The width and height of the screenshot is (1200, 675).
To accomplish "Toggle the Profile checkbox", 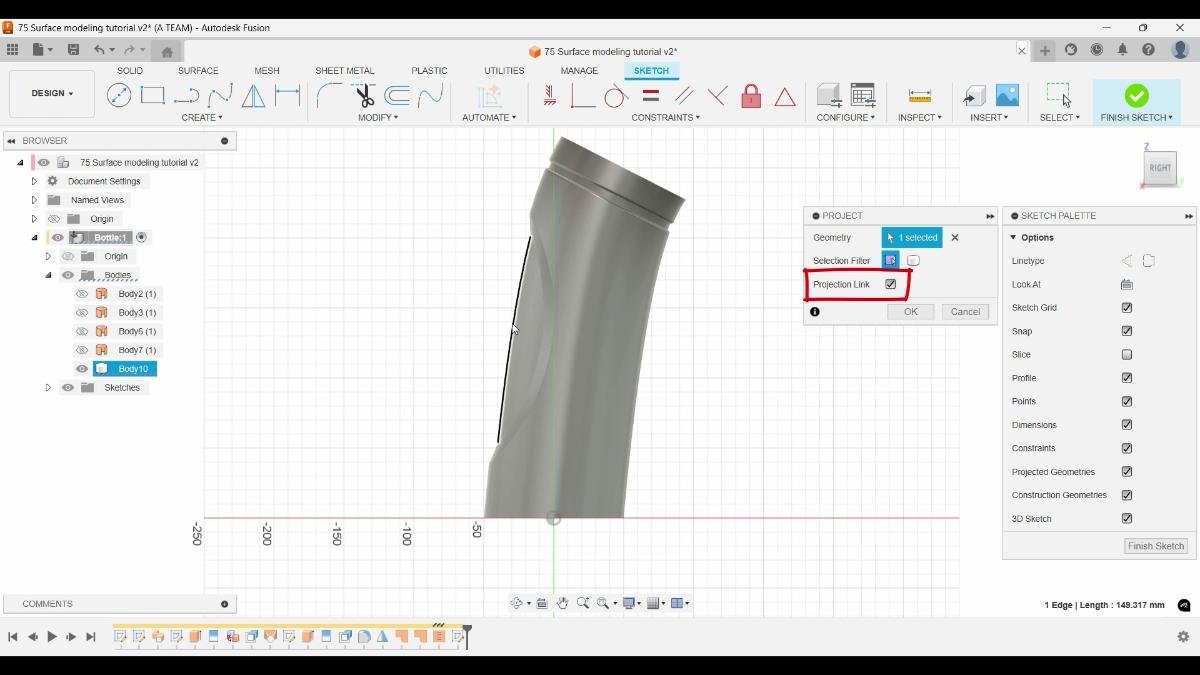I will coord(1127,378).
